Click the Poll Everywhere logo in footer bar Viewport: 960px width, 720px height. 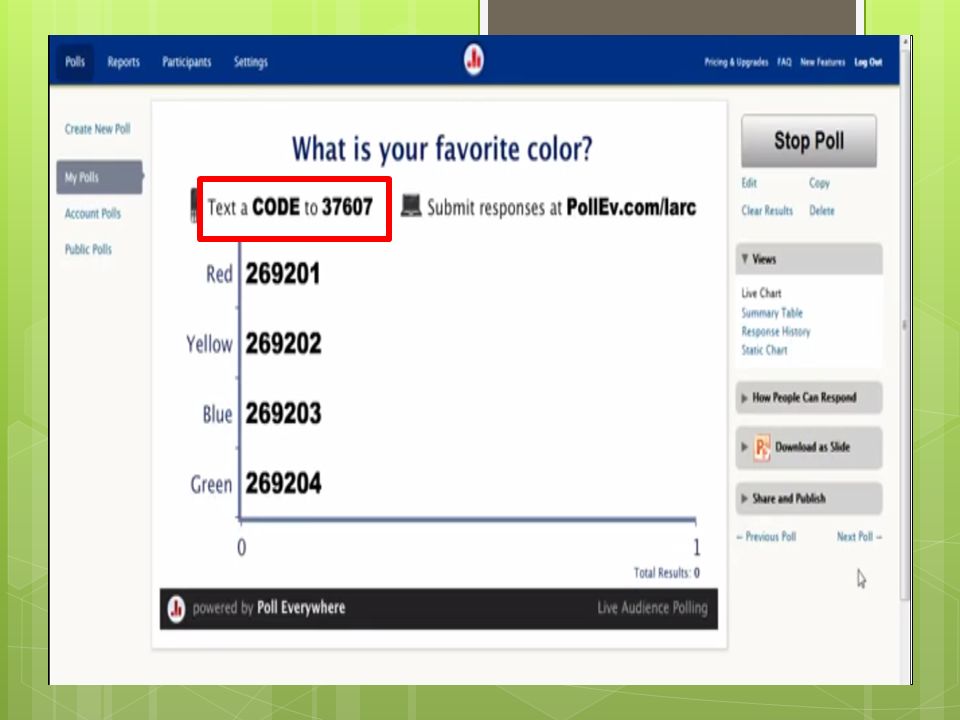point(176,609)
